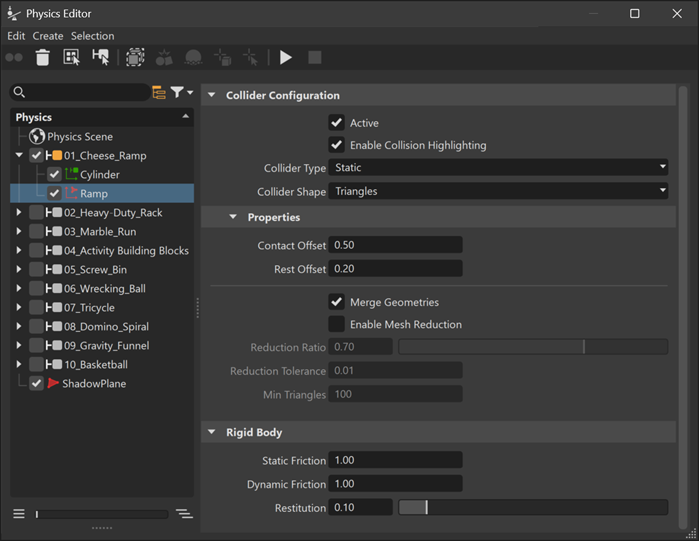699x541 pixels.
Task: Expand the 07_Tricycle tree node
Action: click(x=19, y=307)
